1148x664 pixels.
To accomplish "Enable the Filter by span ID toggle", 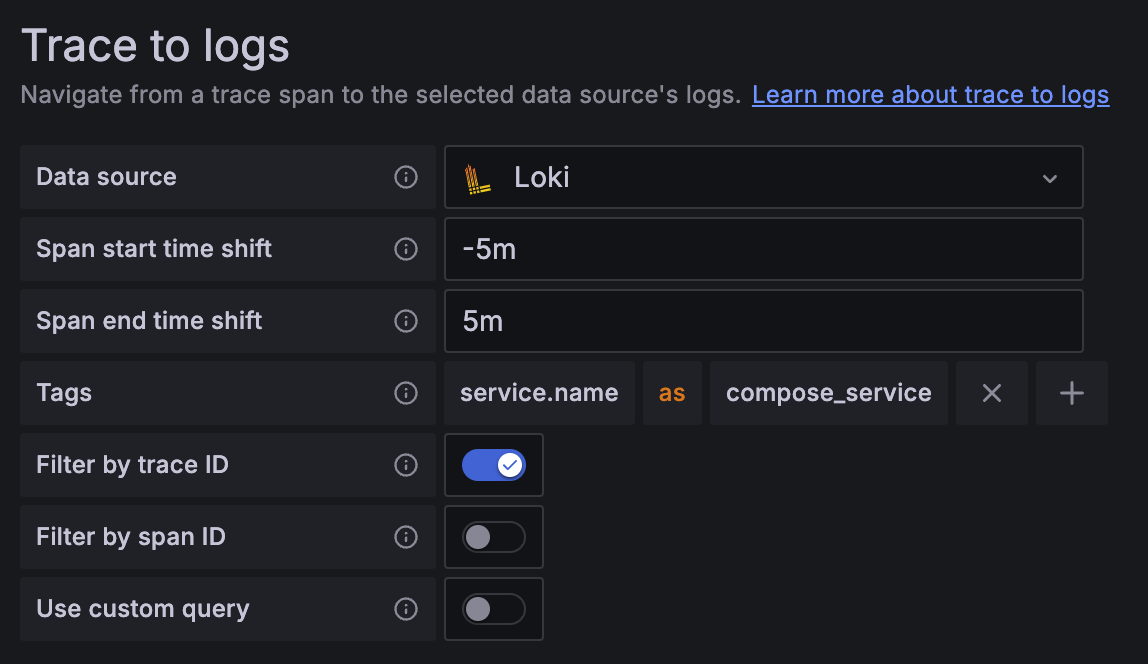I will tap(494, 537).
